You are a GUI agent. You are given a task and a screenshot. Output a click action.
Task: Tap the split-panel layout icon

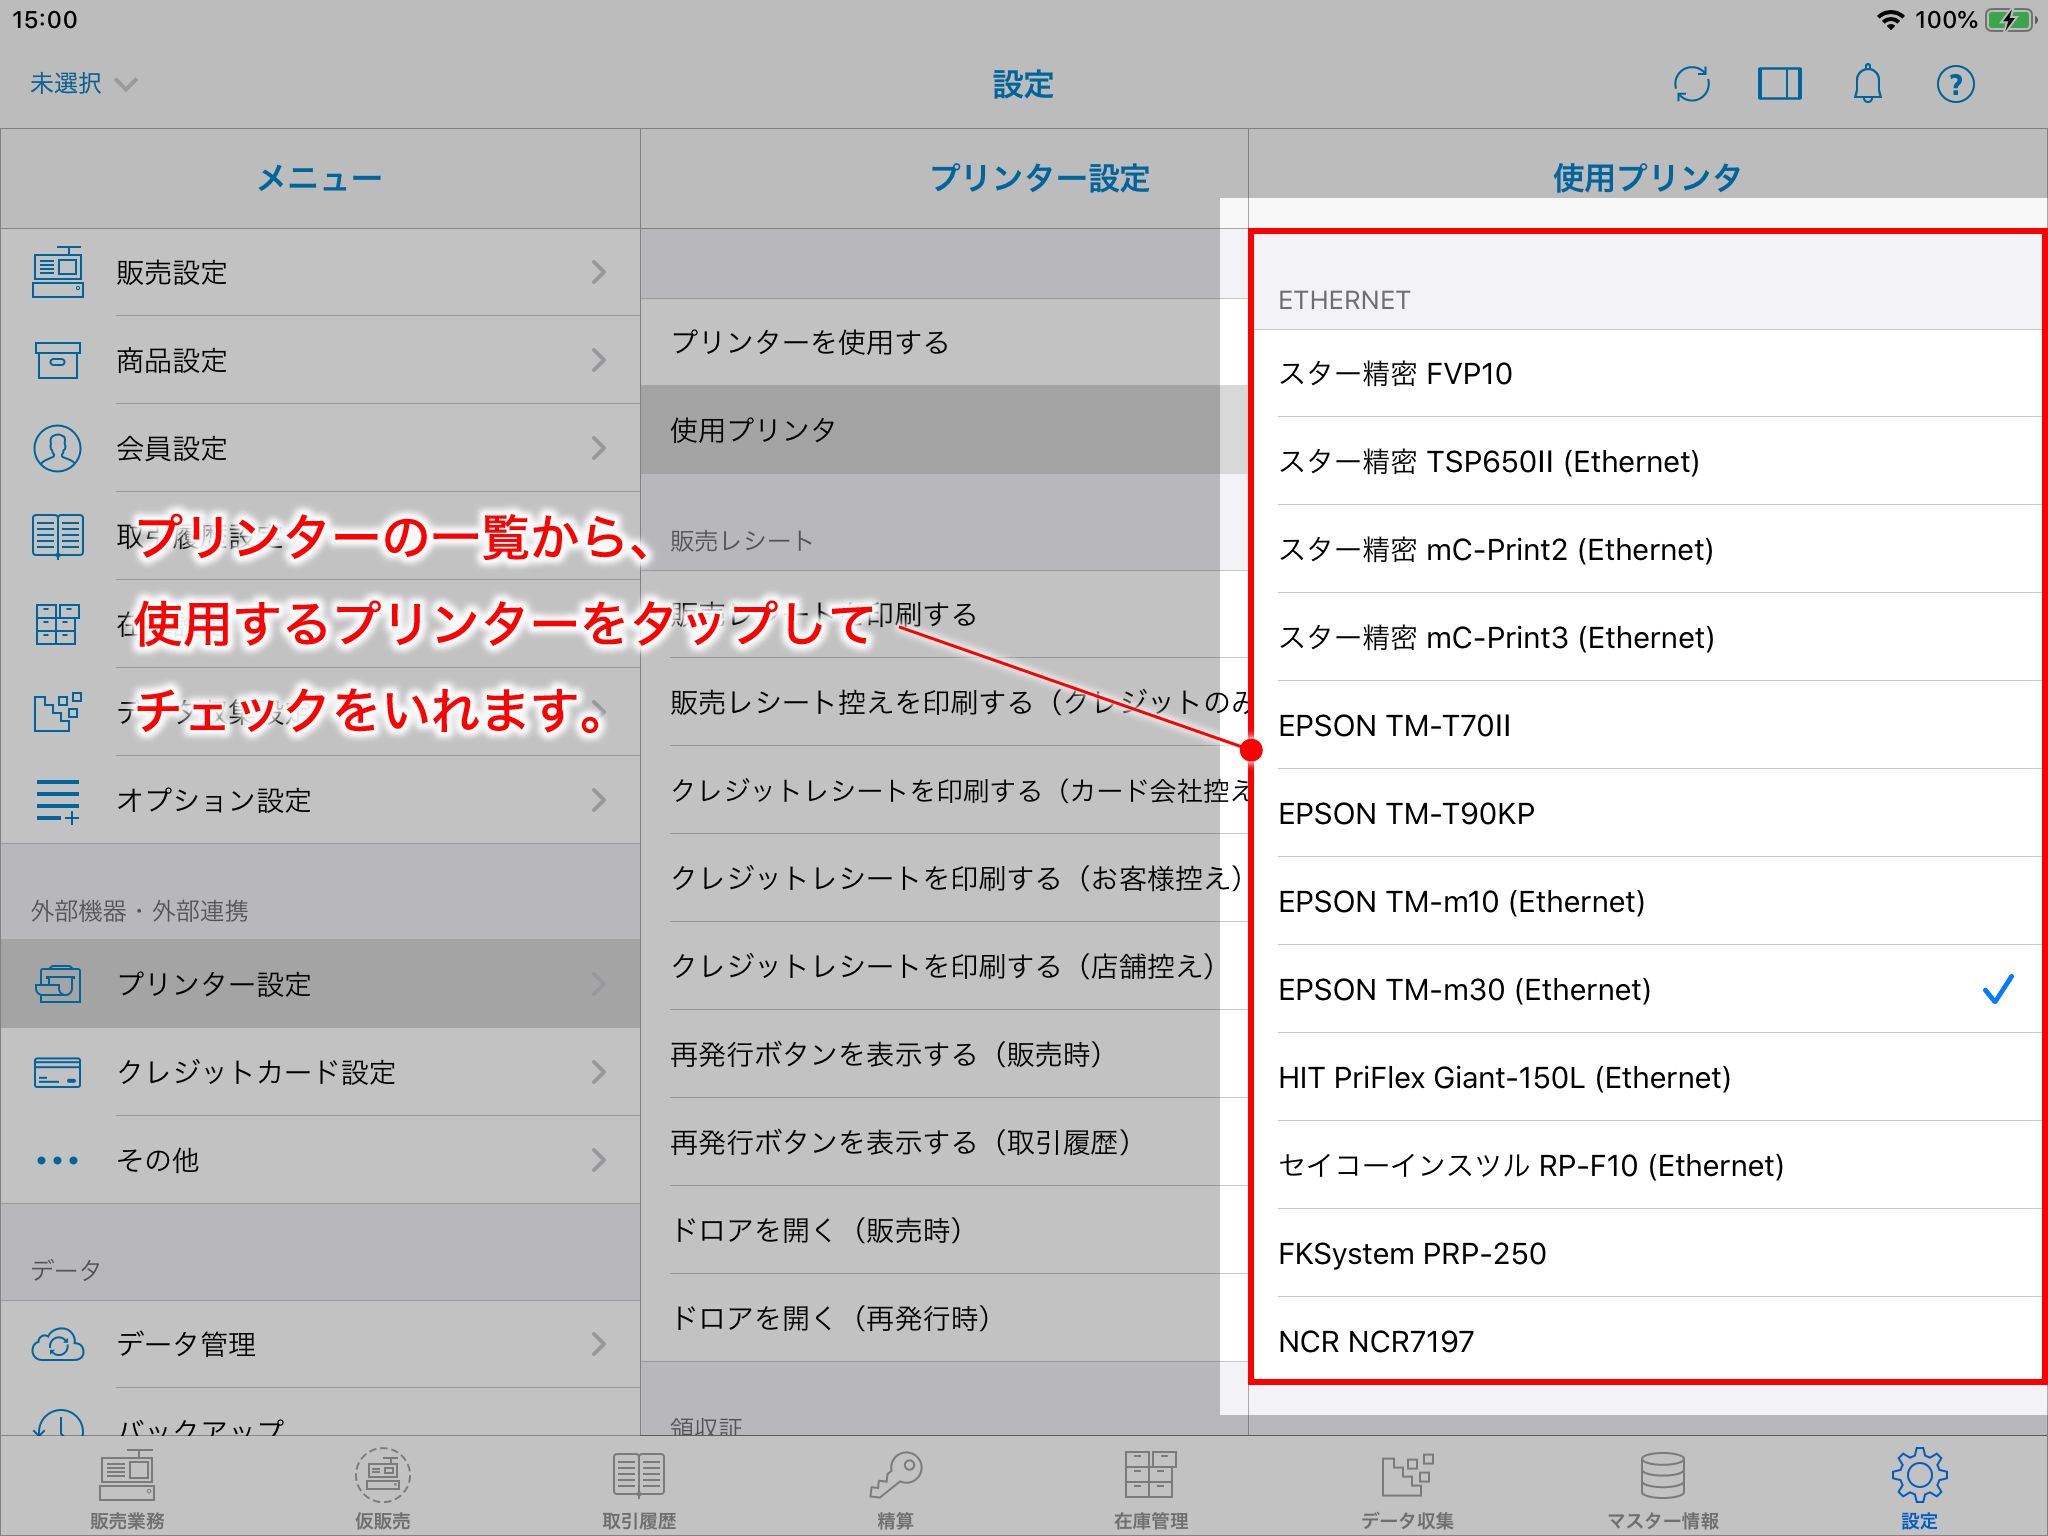pos(1779,84)
